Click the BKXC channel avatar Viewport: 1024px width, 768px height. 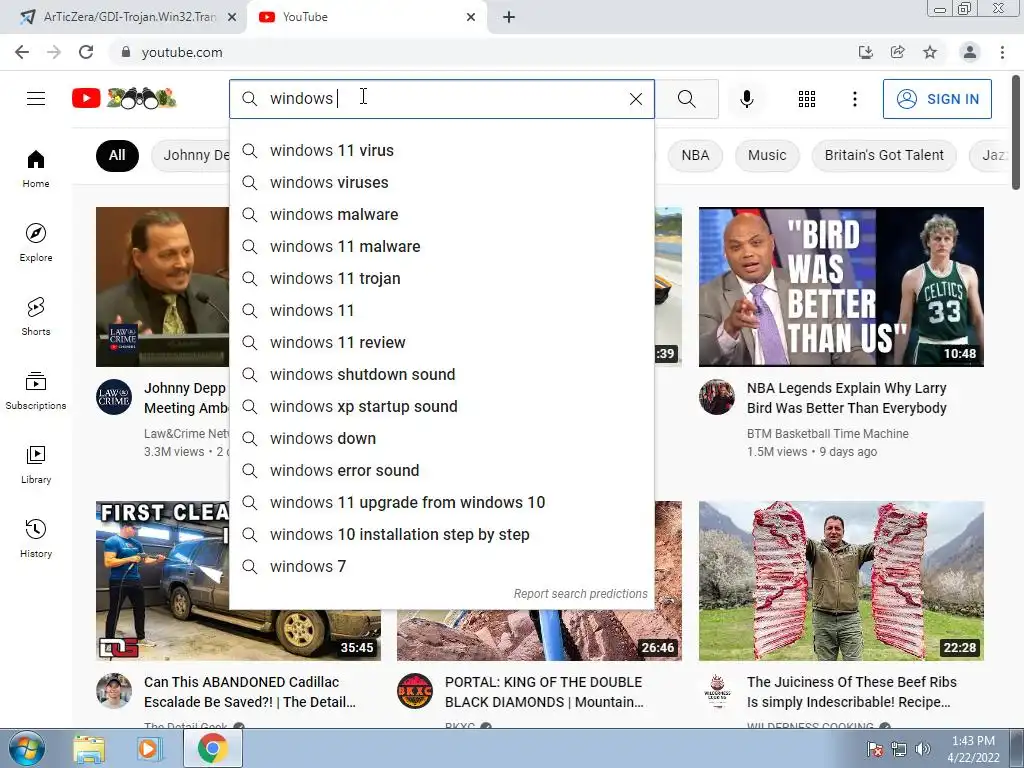point(415,691)
